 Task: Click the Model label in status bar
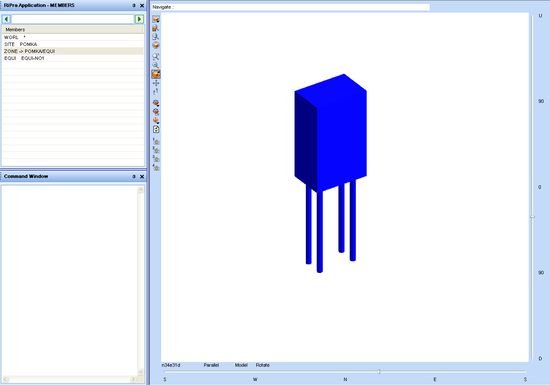click(x=241, y=365)
